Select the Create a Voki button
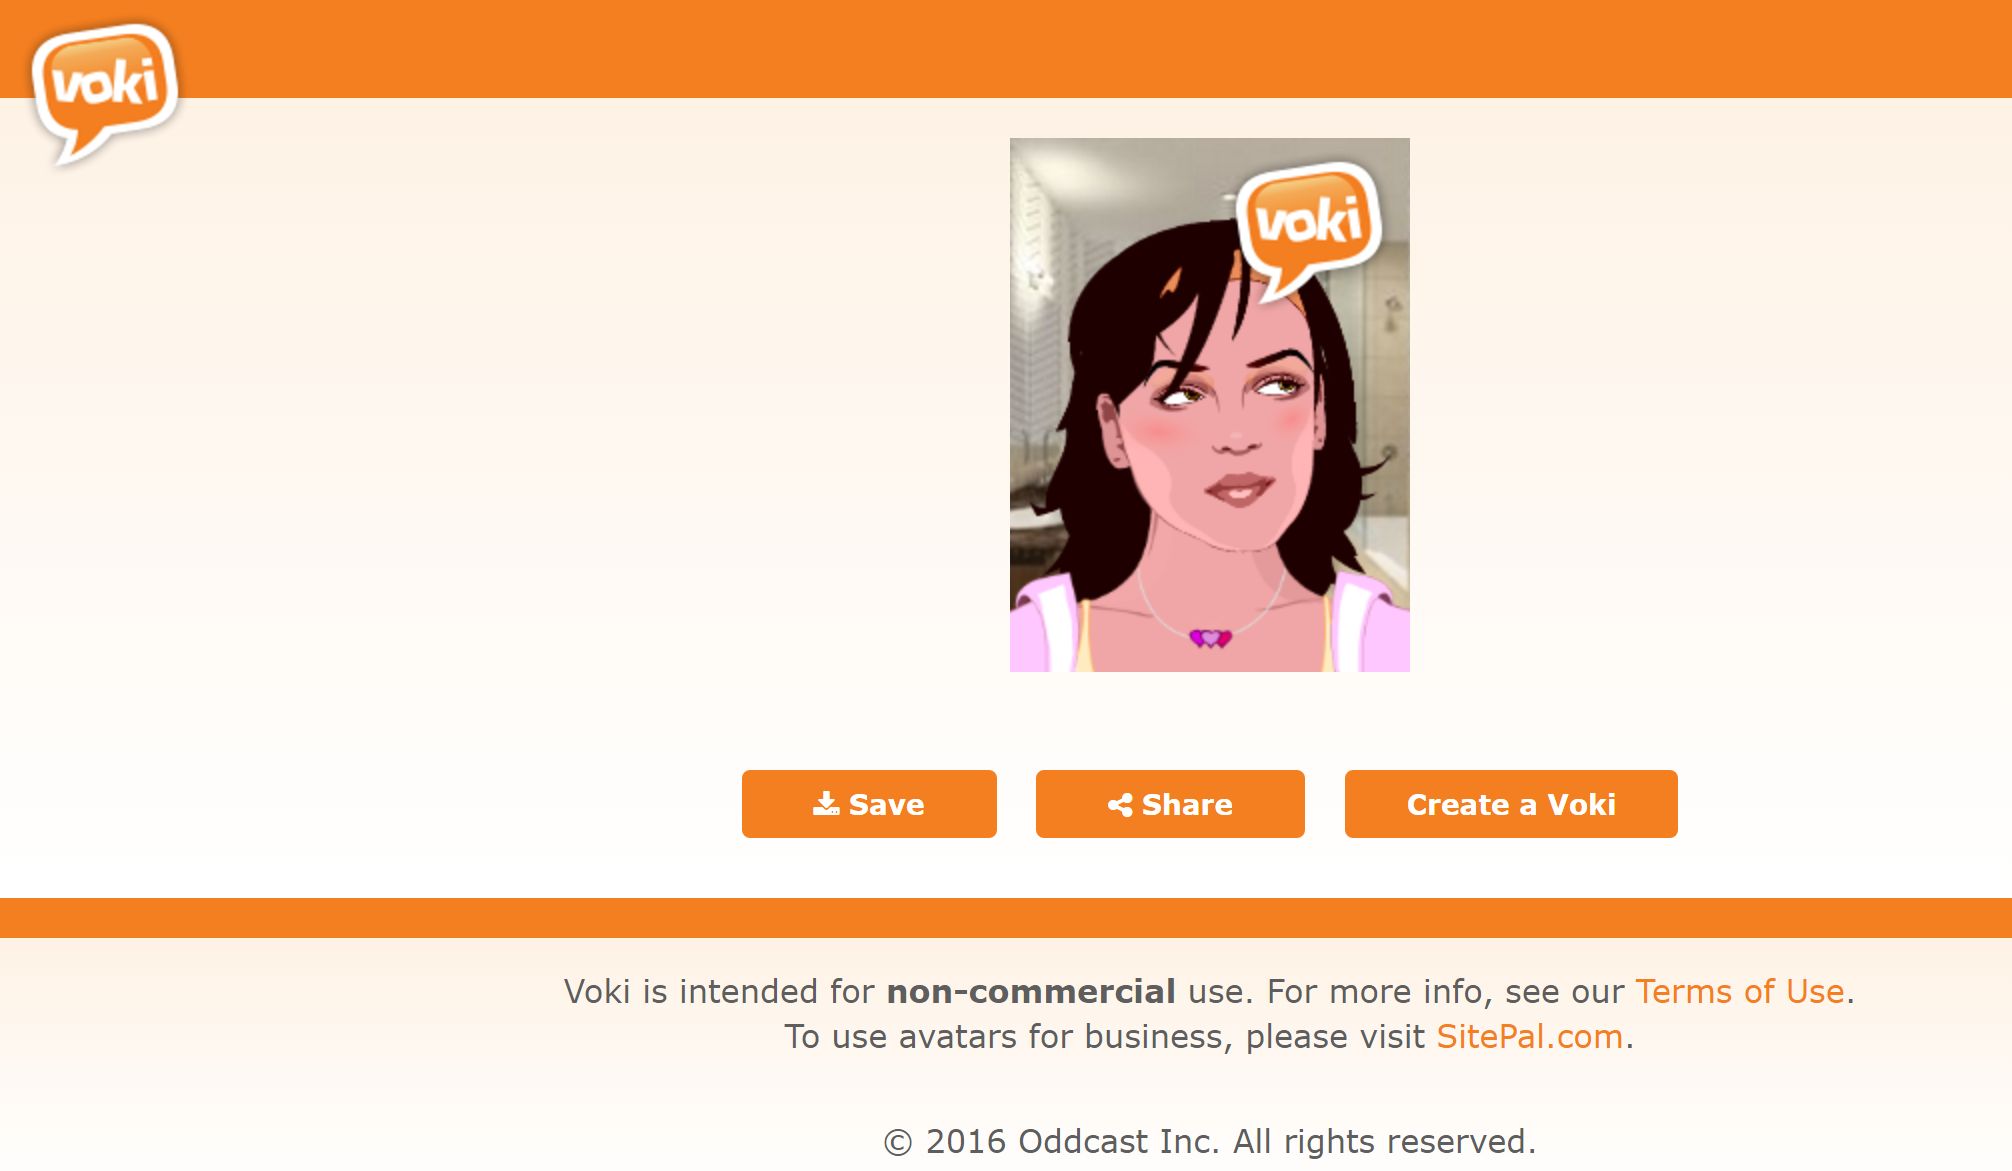Image resolution: width=2012 pixels, height=1171 pixels. coord(1511,804)
